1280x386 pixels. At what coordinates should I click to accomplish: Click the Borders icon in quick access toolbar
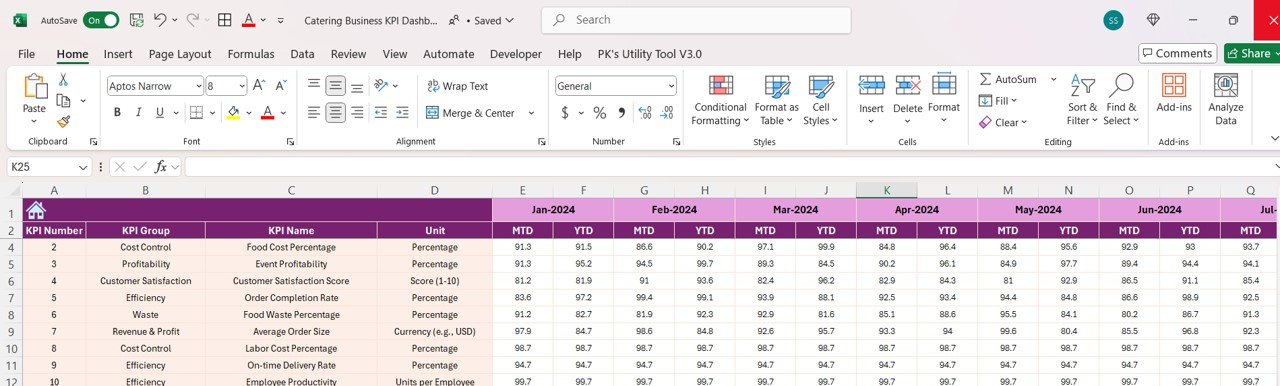225,20
